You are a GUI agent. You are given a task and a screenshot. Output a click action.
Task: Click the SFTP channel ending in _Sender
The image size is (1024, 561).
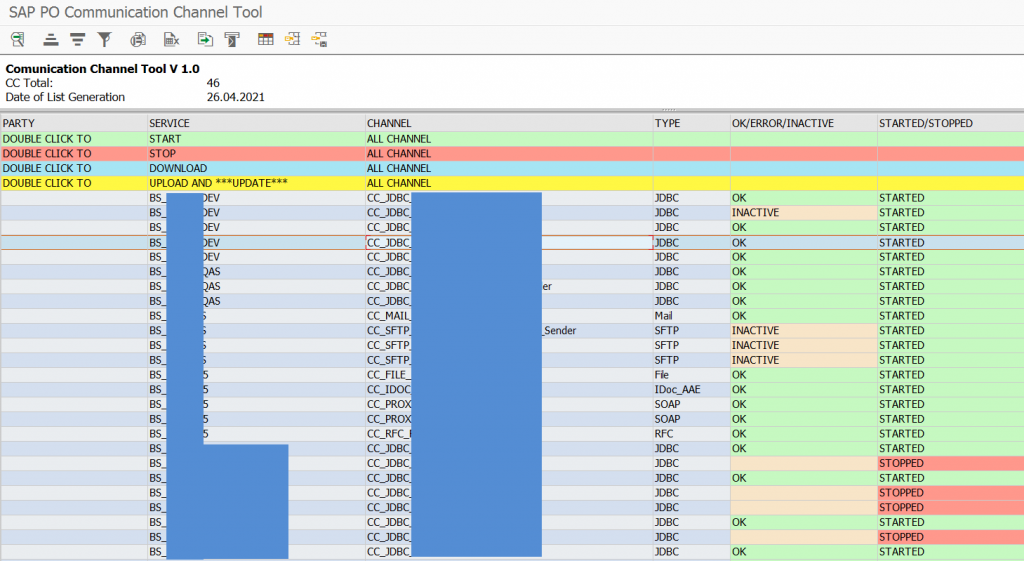point(509,330)
